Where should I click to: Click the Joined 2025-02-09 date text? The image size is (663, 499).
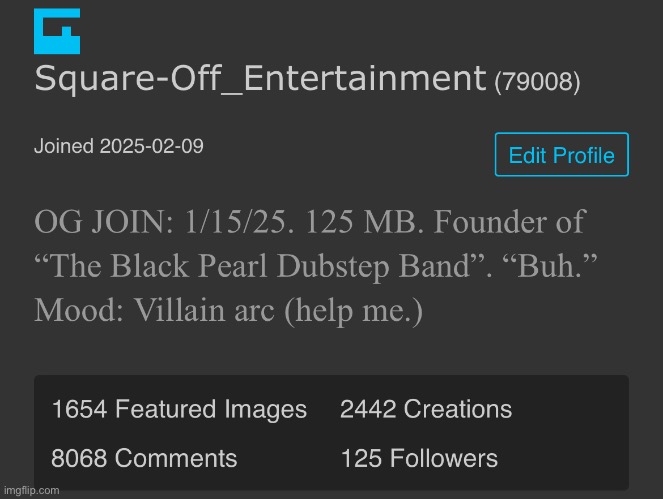(x=119, y=147)
